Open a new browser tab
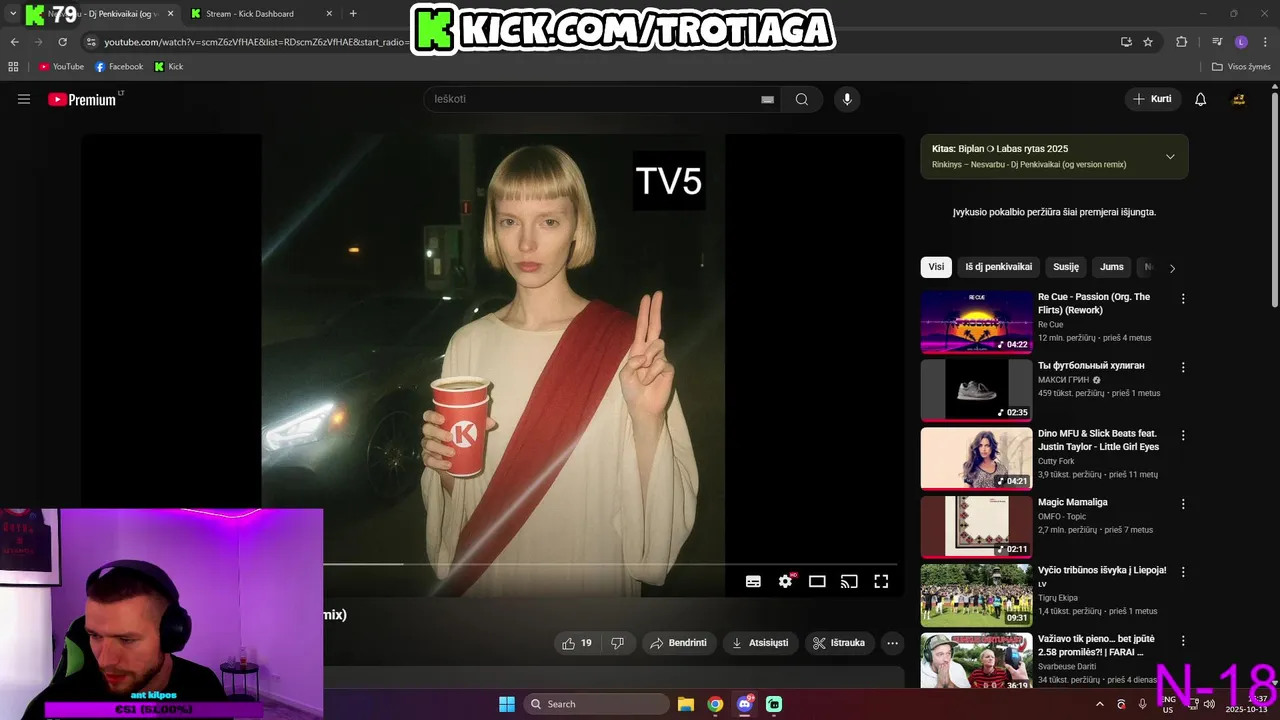Viewport: 1280px width, 720px height. tap(353, 14)
